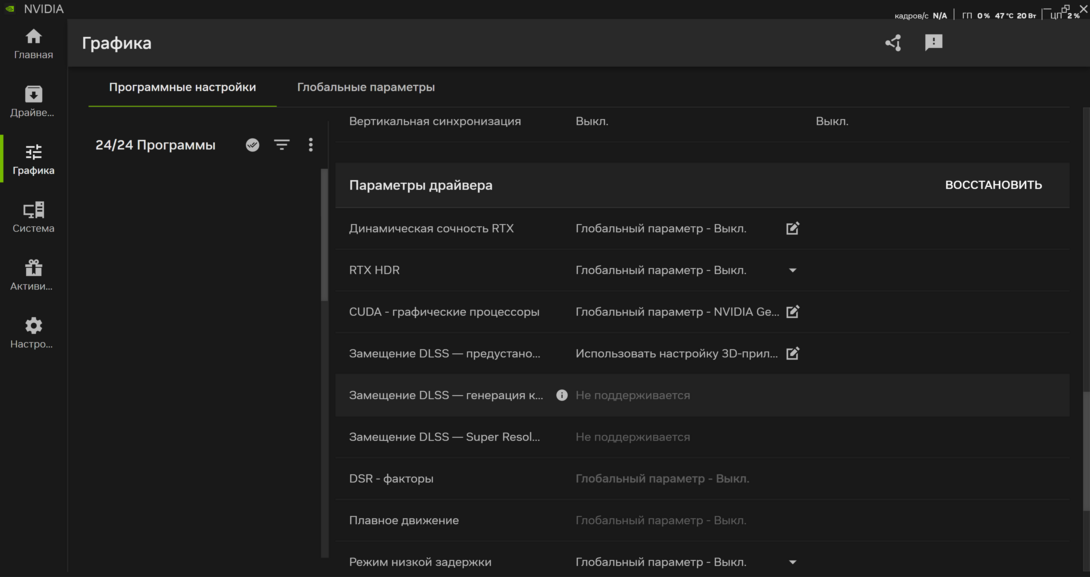The width and height of the screenshot is (1090, 577).
Task: Click the feedback exclamation icon
Action: coord(934,43)
